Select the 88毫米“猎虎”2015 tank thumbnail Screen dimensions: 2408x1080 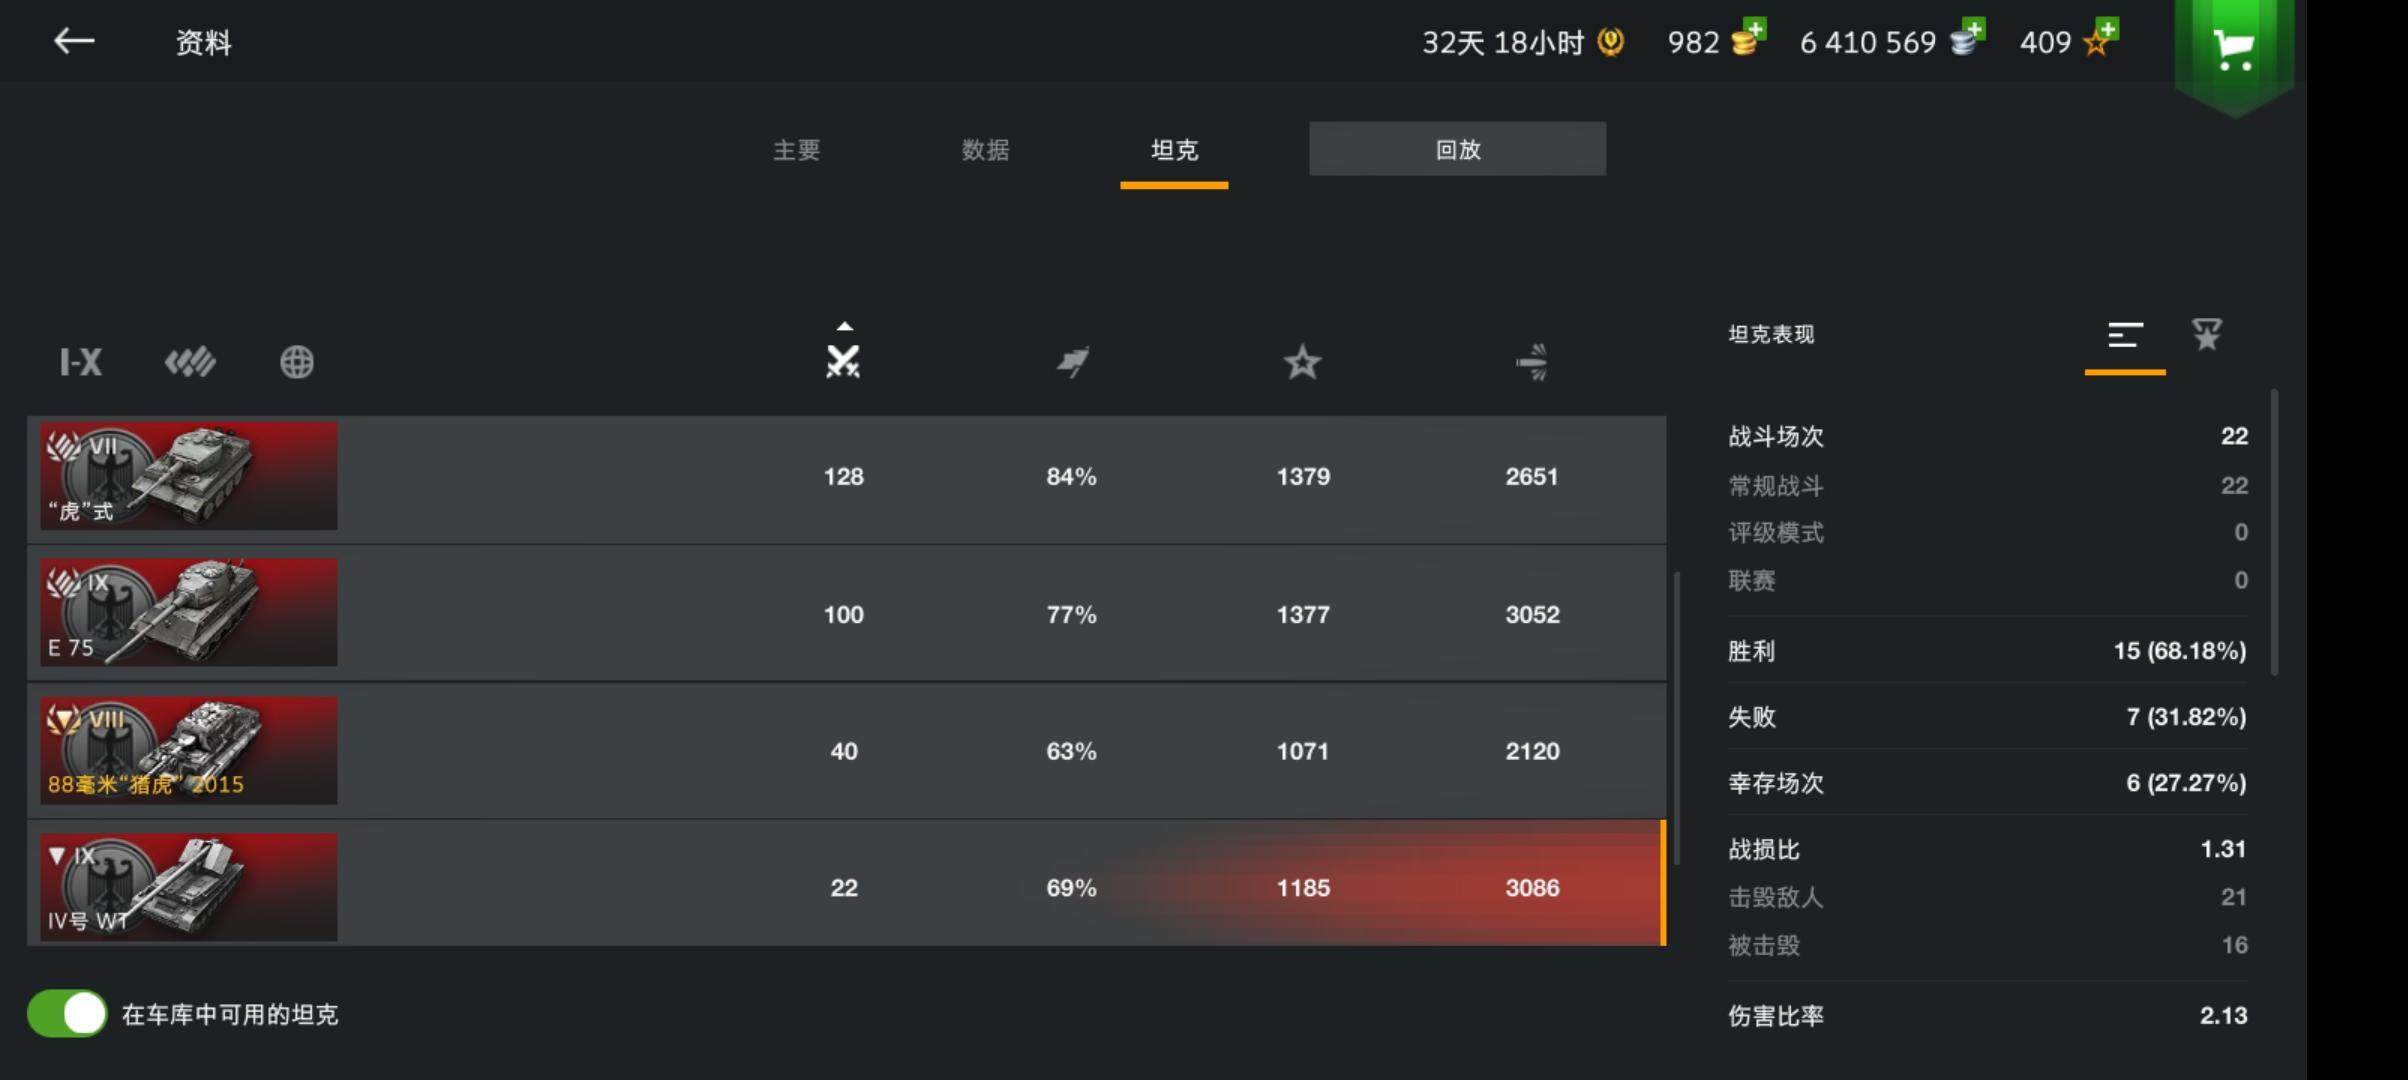click(x=189, y=750)
